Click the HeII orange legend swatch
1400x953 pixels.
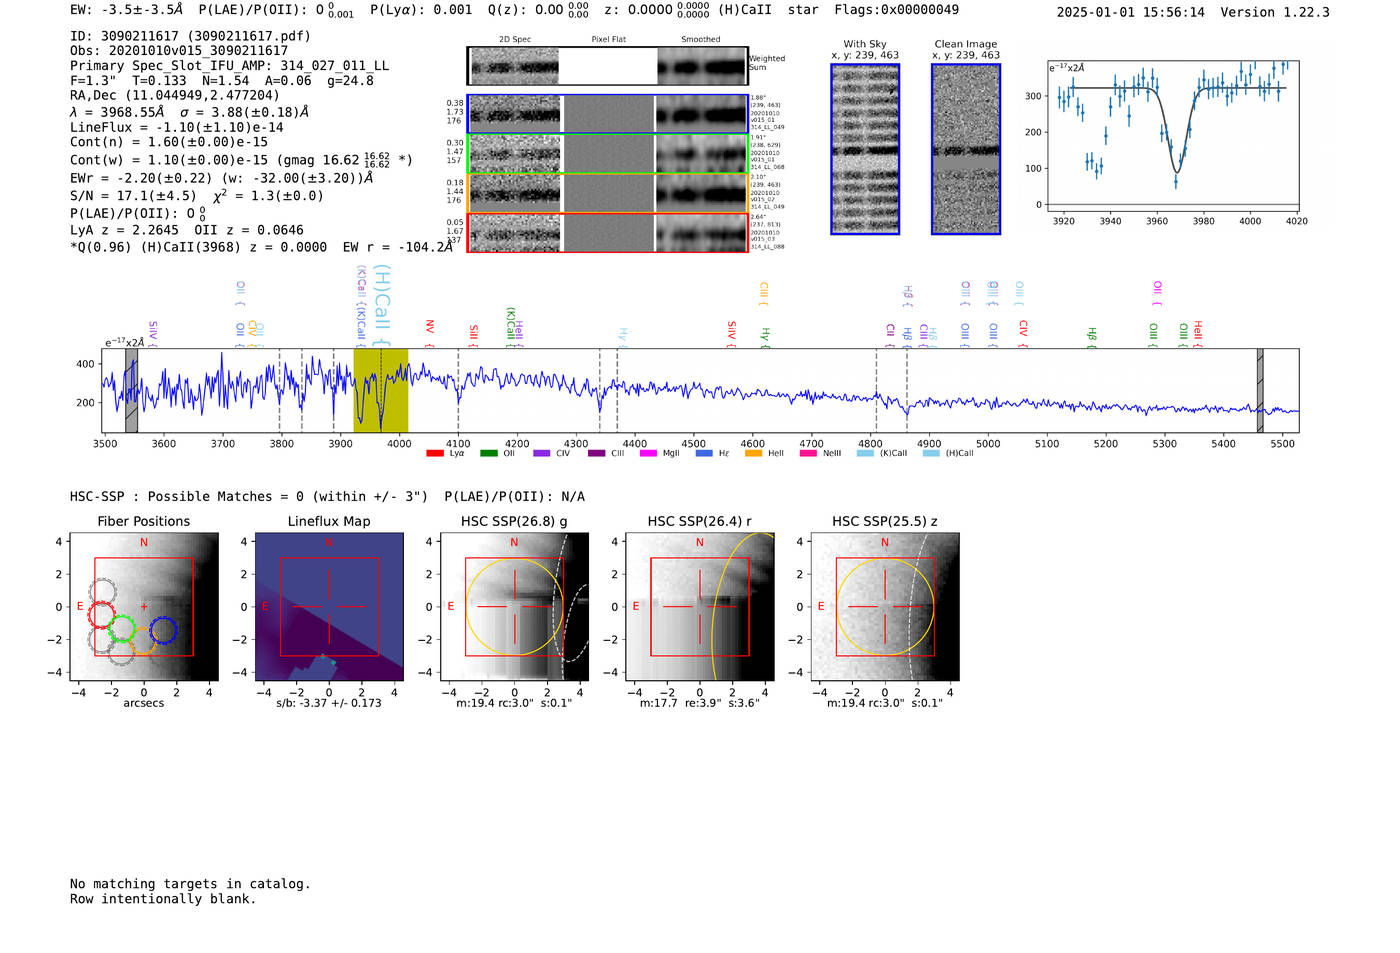tap(753, 453)
